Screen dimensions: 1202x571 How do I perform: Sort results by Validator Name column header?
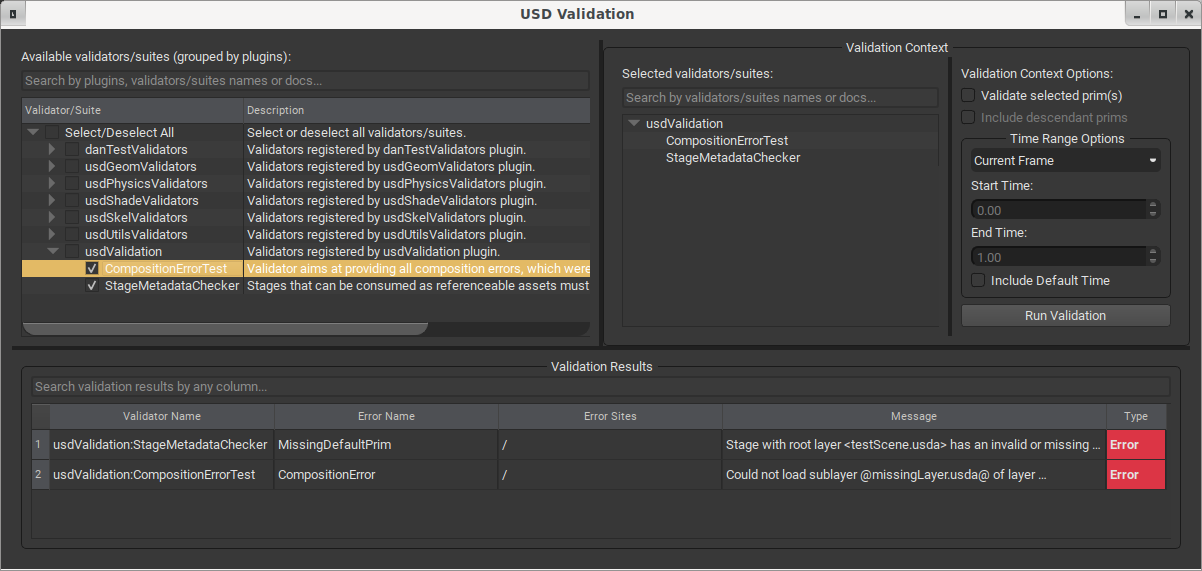click(162, 416)
